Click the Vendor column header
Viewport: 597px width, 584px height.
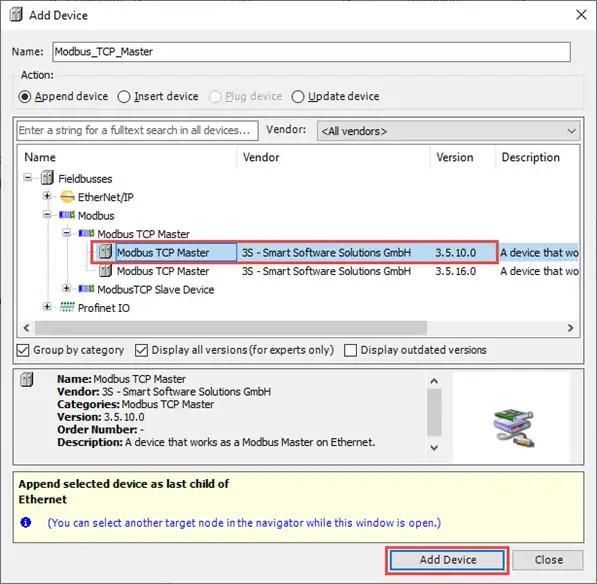[x=261, y=157]
